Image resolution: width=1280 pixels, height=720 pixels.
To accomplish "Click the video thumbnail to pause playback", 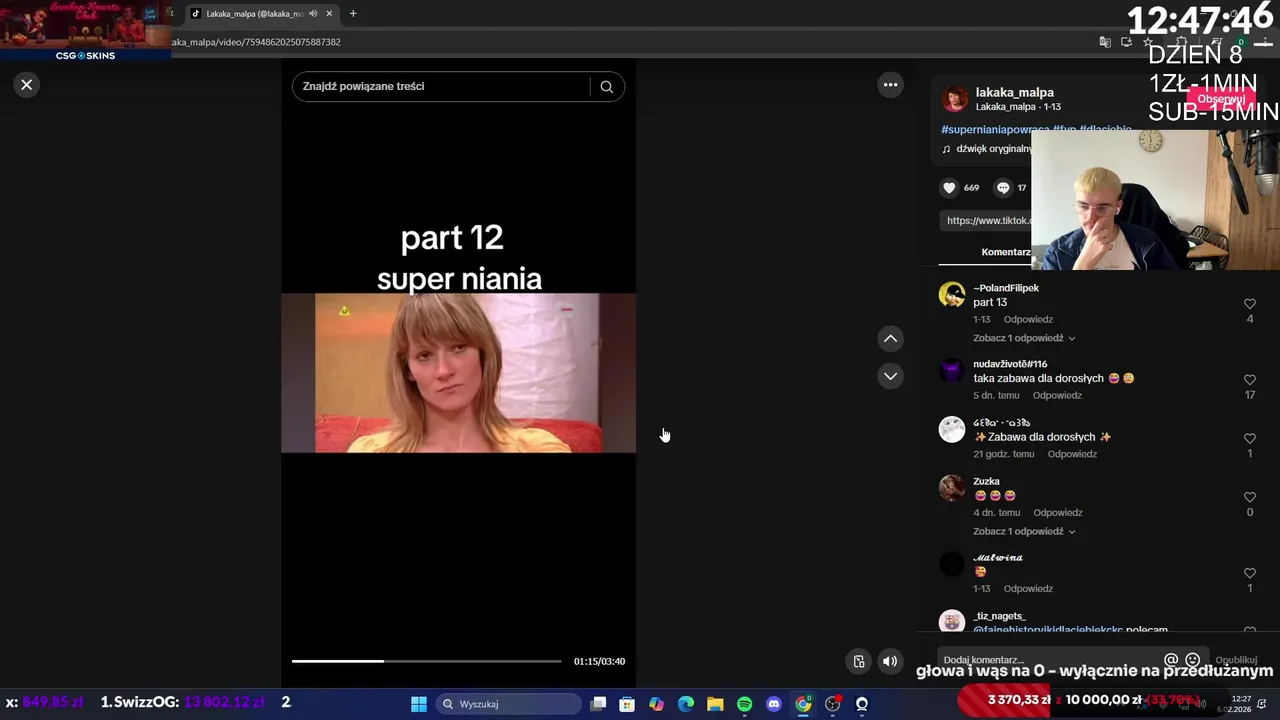I will click(458, 372).
